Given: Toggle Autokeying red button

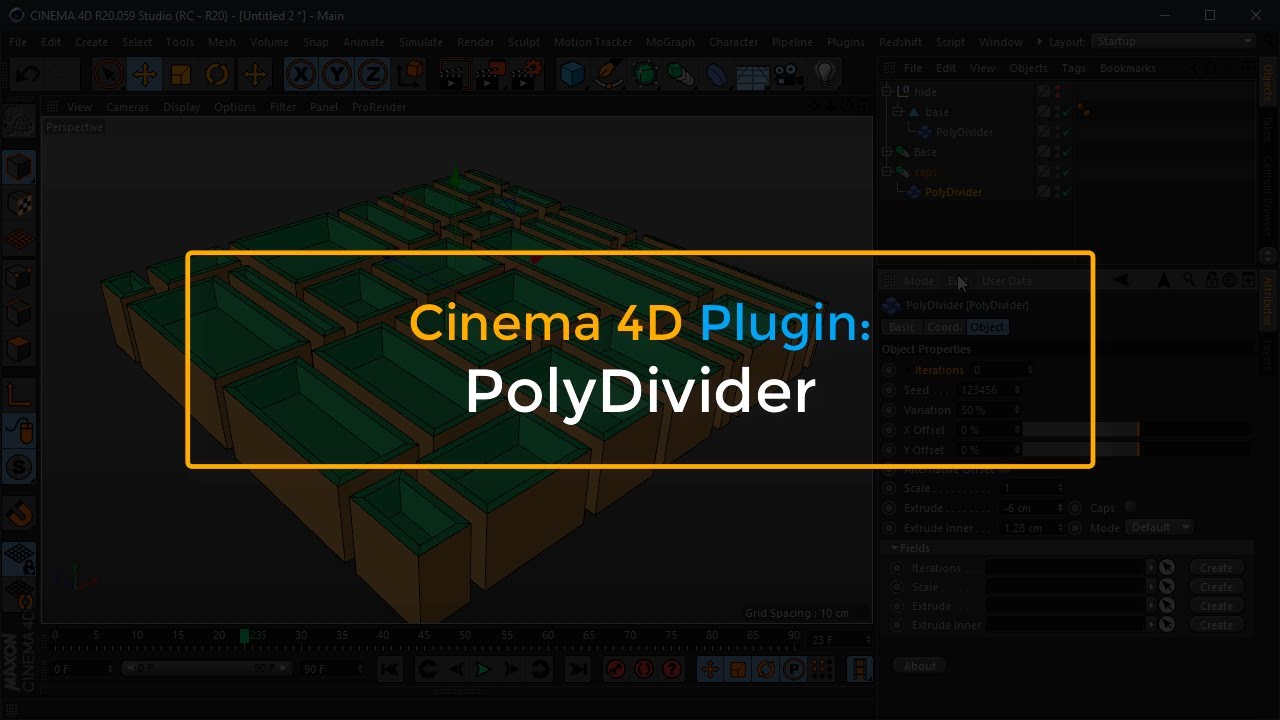Looking at the screenshot, I should tap(644, 669).
